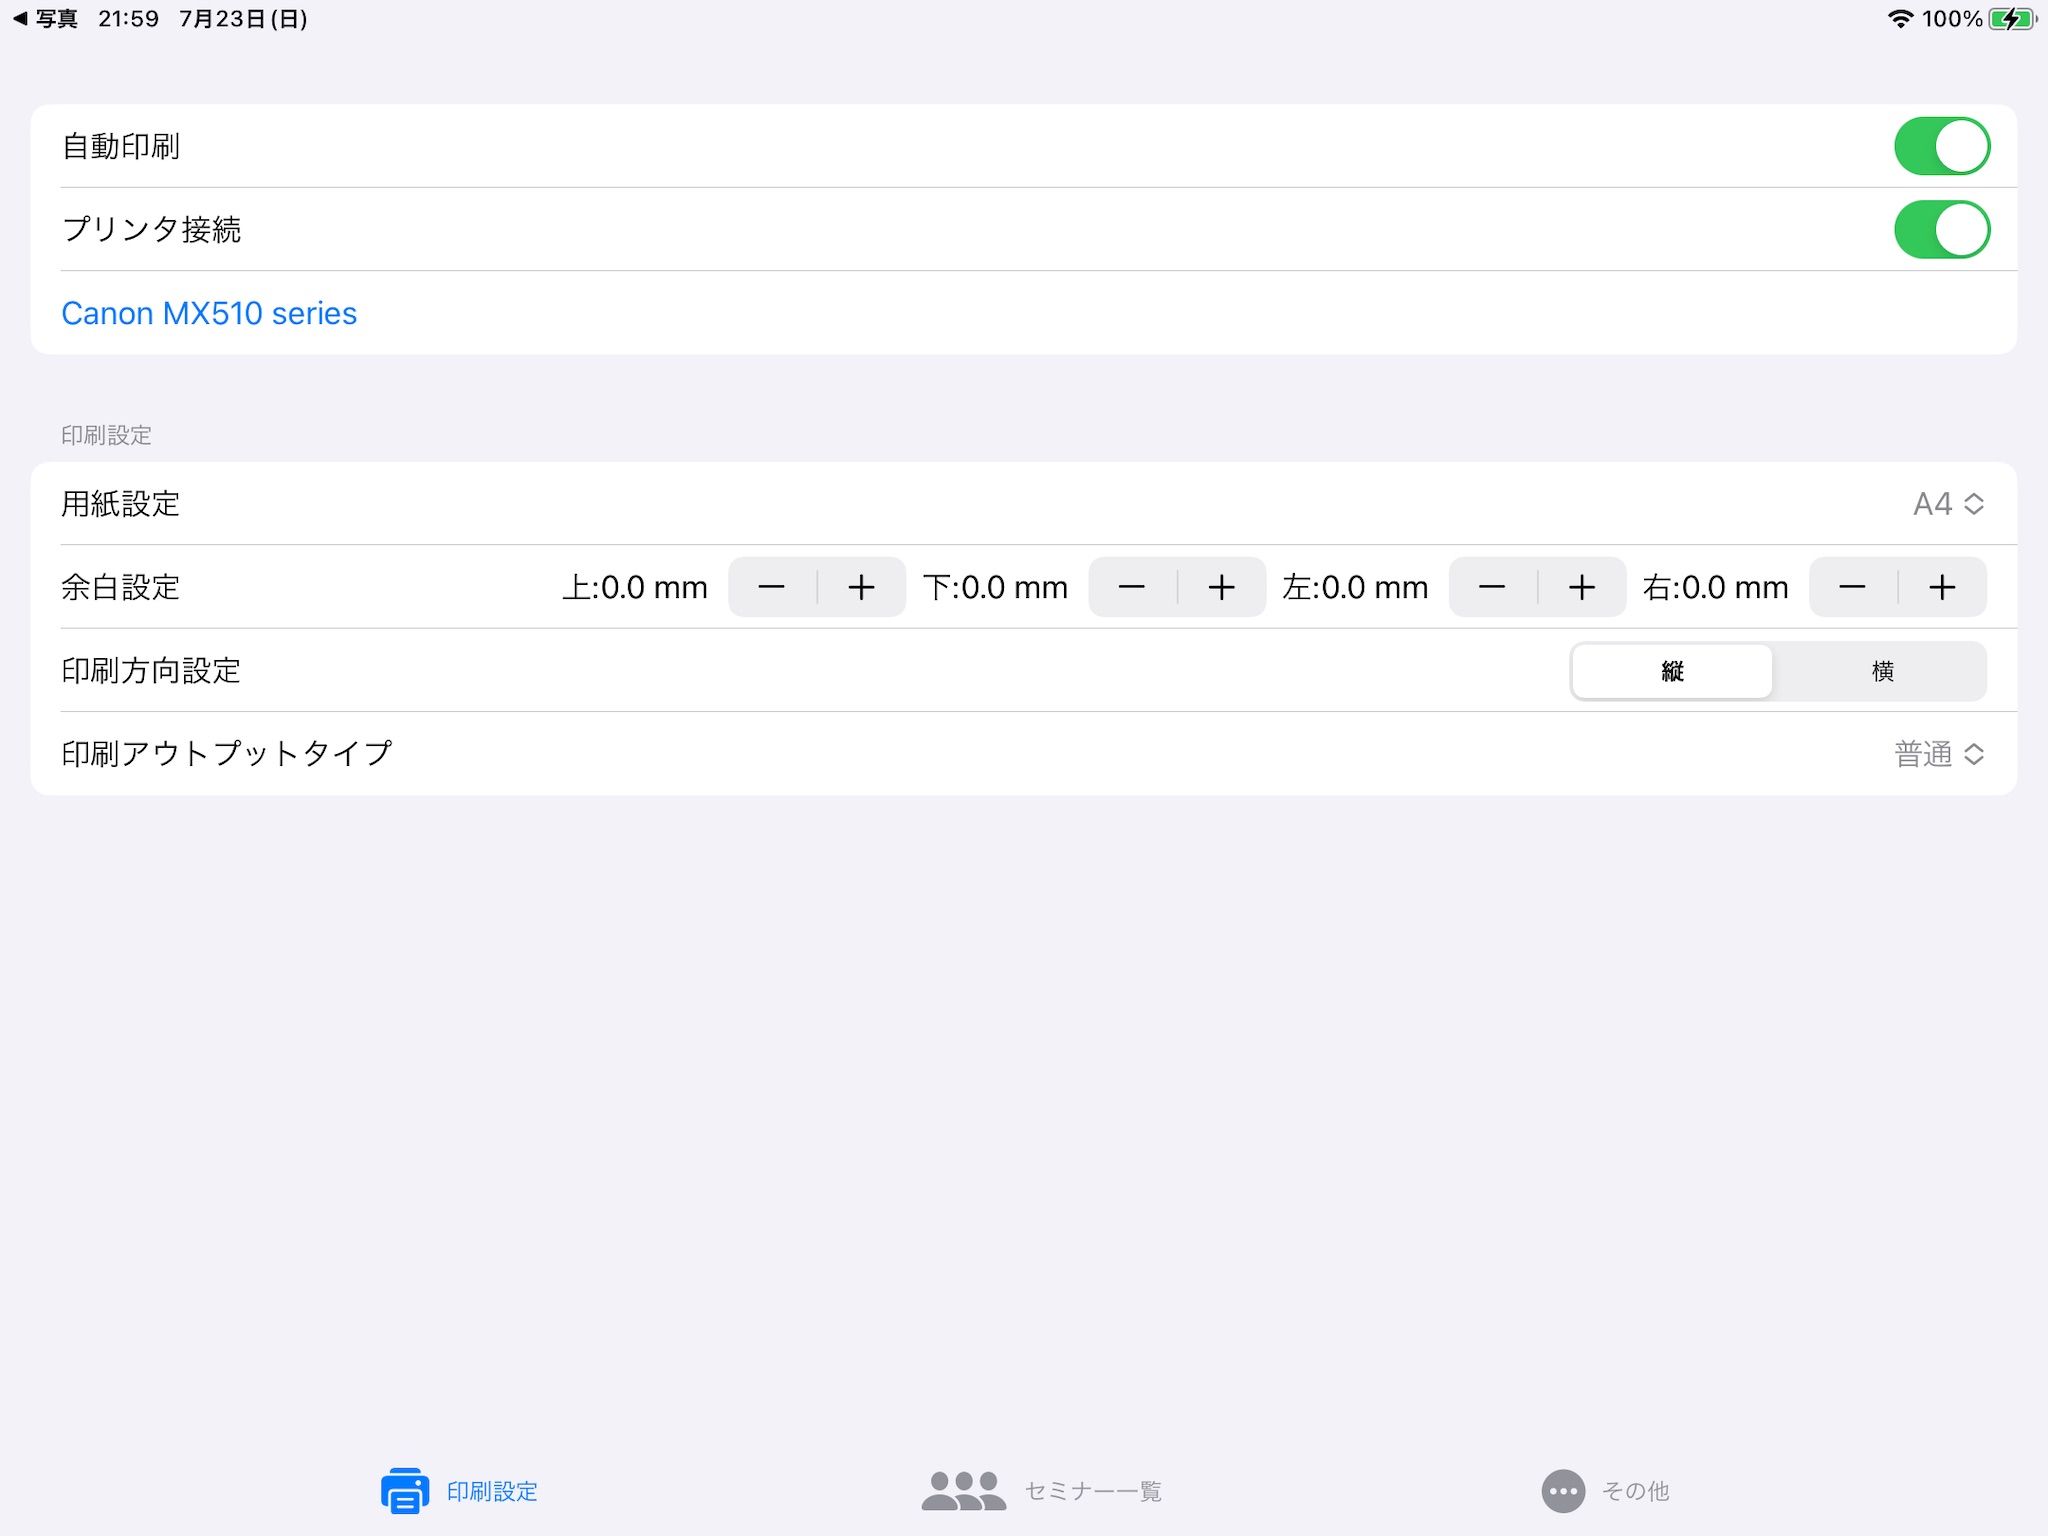Click the printer icon in the tab bar
Viewport: 2048px width, 1536px height.
(405, 1491)
